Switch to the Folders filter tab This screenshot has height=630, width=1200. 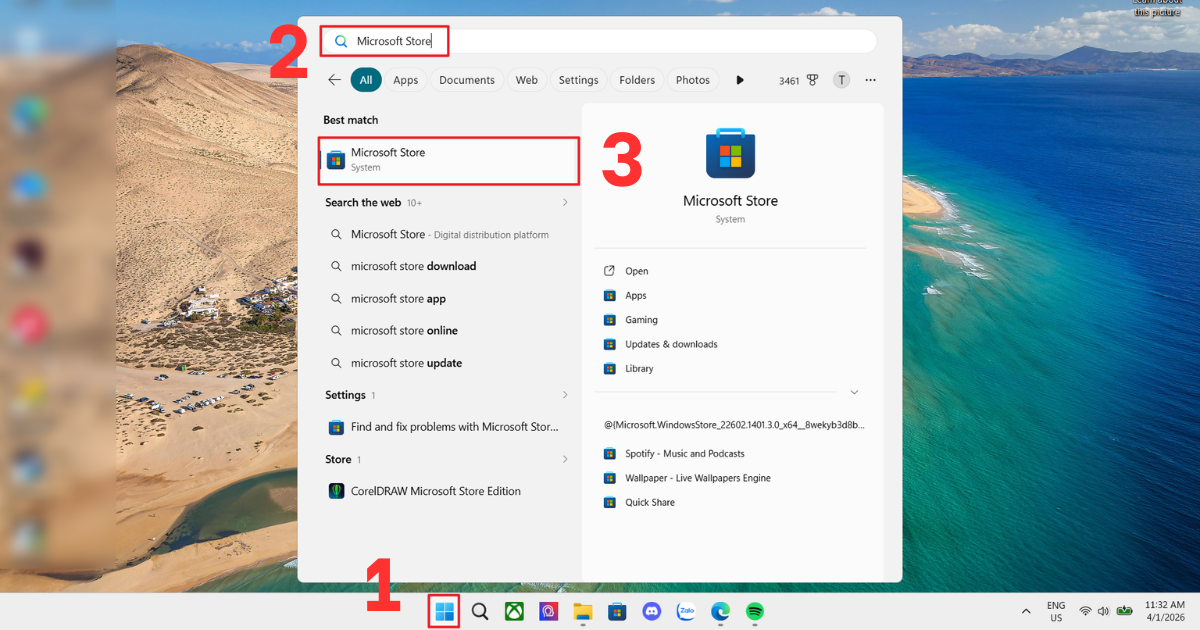(x=637, y=80)
